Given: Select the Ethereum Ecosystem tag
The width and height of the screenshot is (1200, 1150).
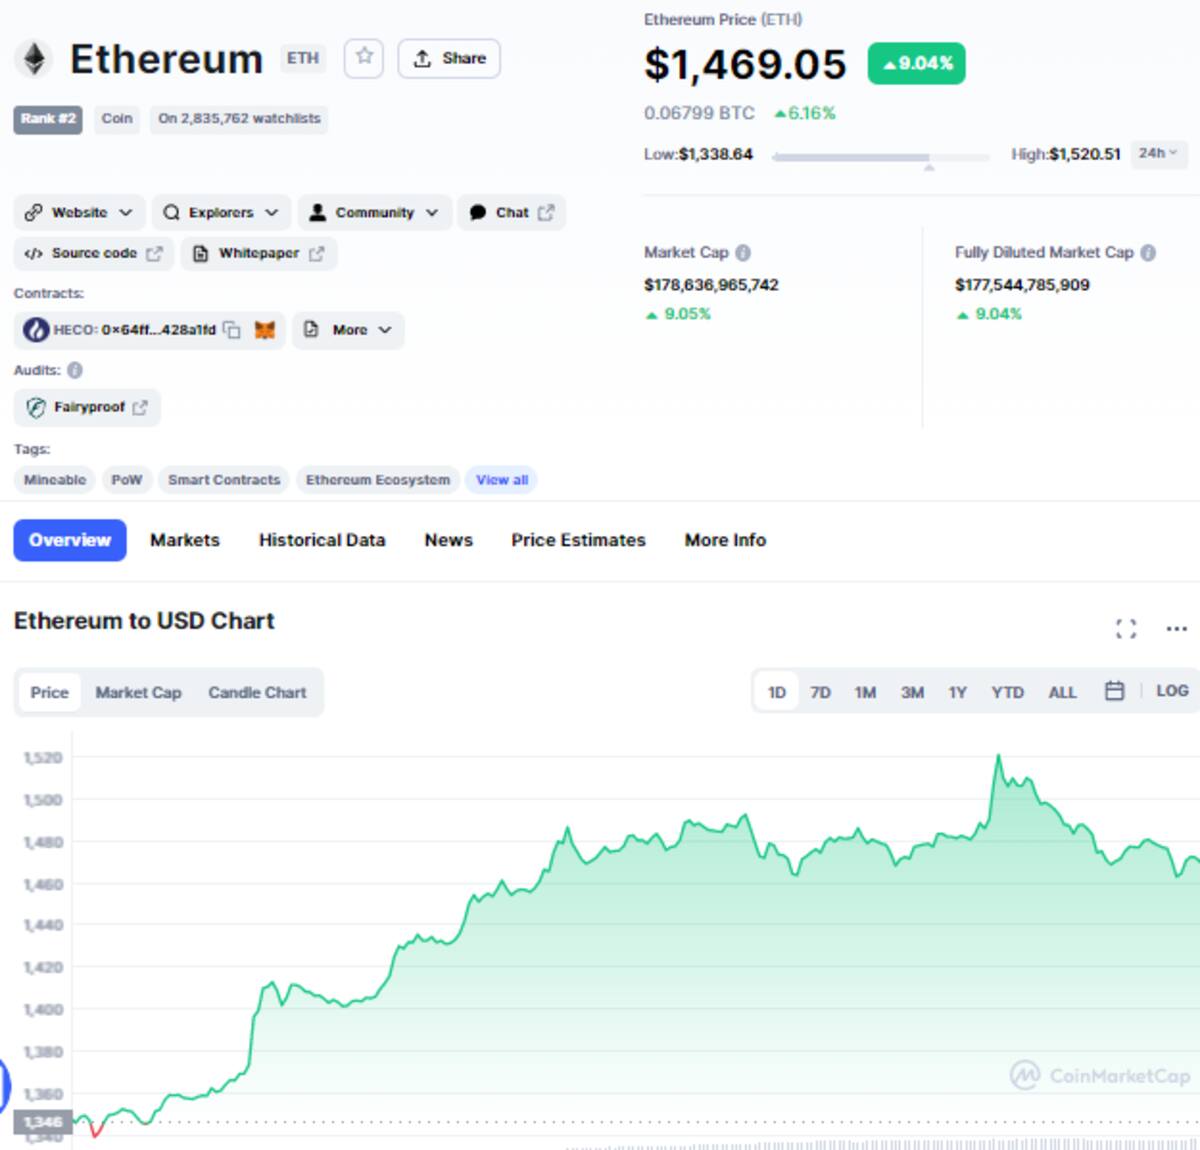Looking at the screenshot, I should click(378, 480).
